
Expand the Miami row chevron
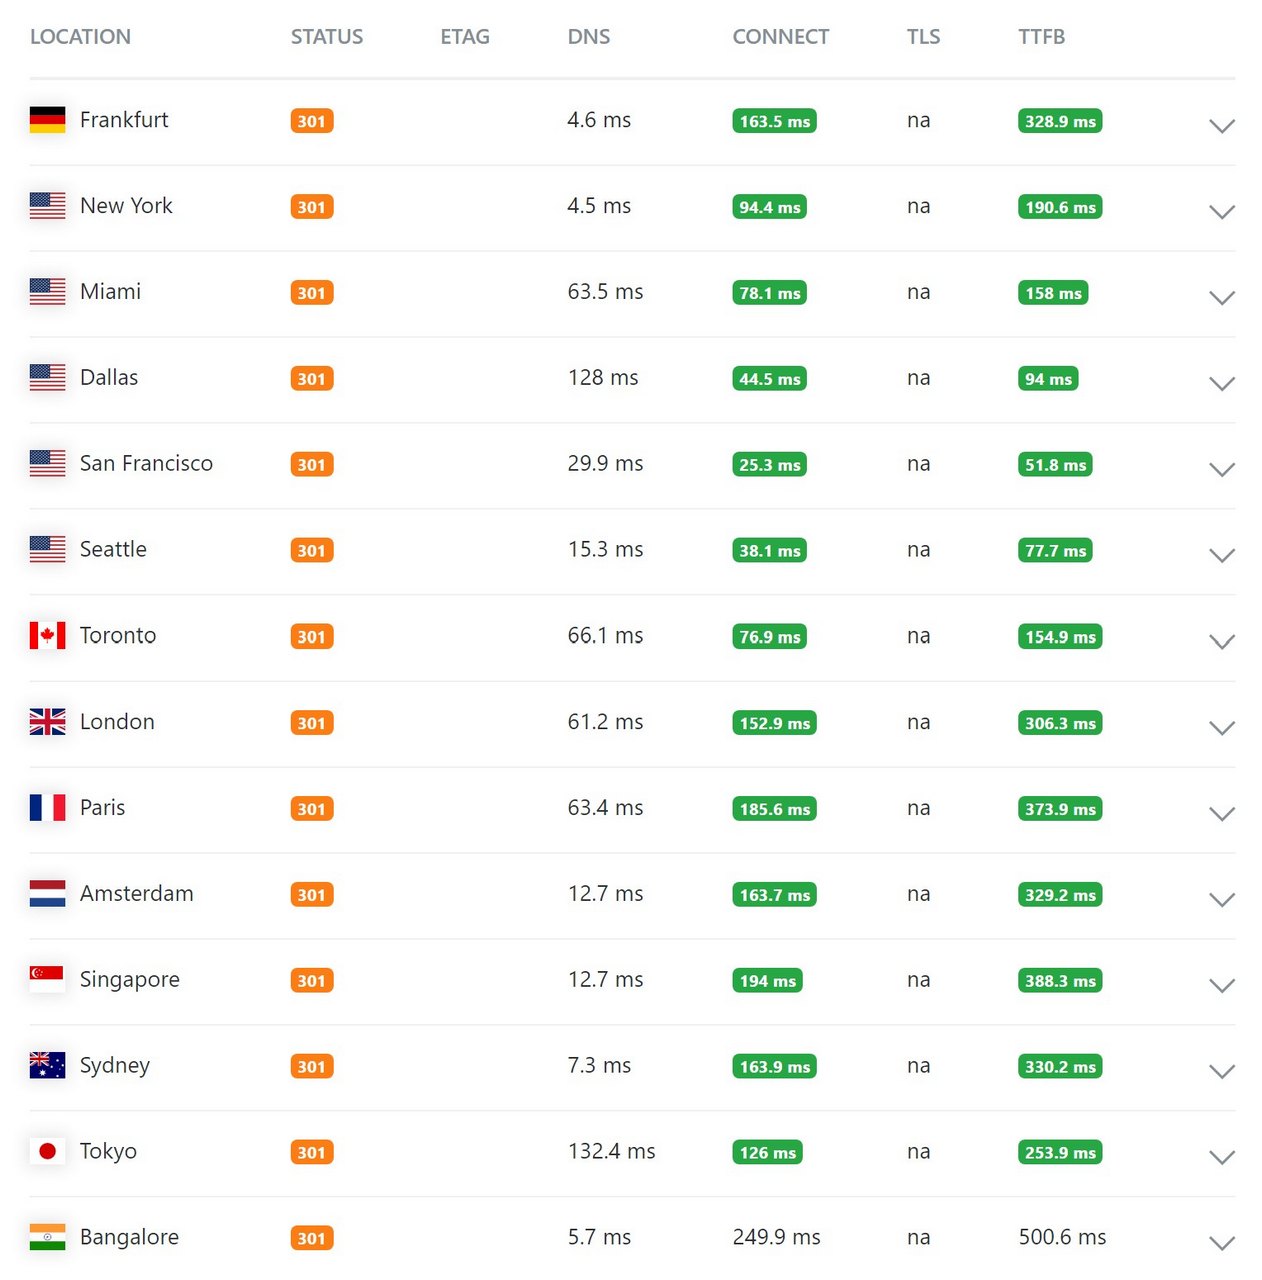pyautogui.click(x=1221, y=298)
